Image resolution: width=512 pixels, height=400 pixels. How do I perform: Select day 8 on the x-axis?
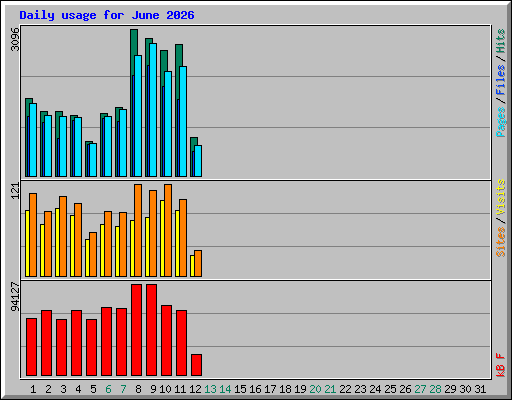coord(138,389)
